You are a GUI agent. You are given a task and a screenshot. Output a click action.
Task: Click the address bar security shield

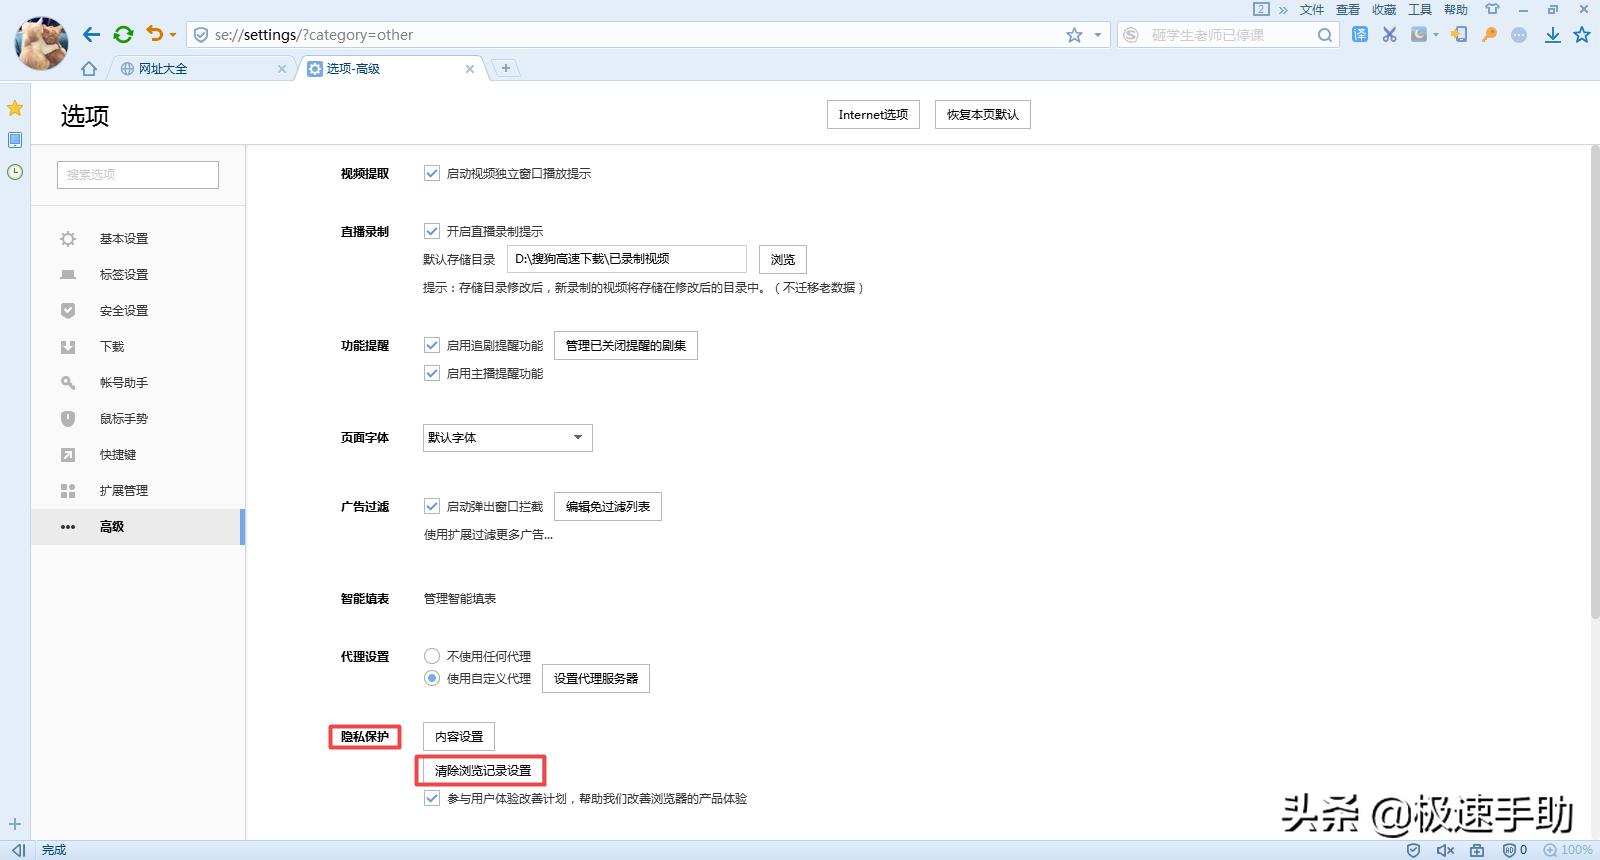click(x=201, y=35)
